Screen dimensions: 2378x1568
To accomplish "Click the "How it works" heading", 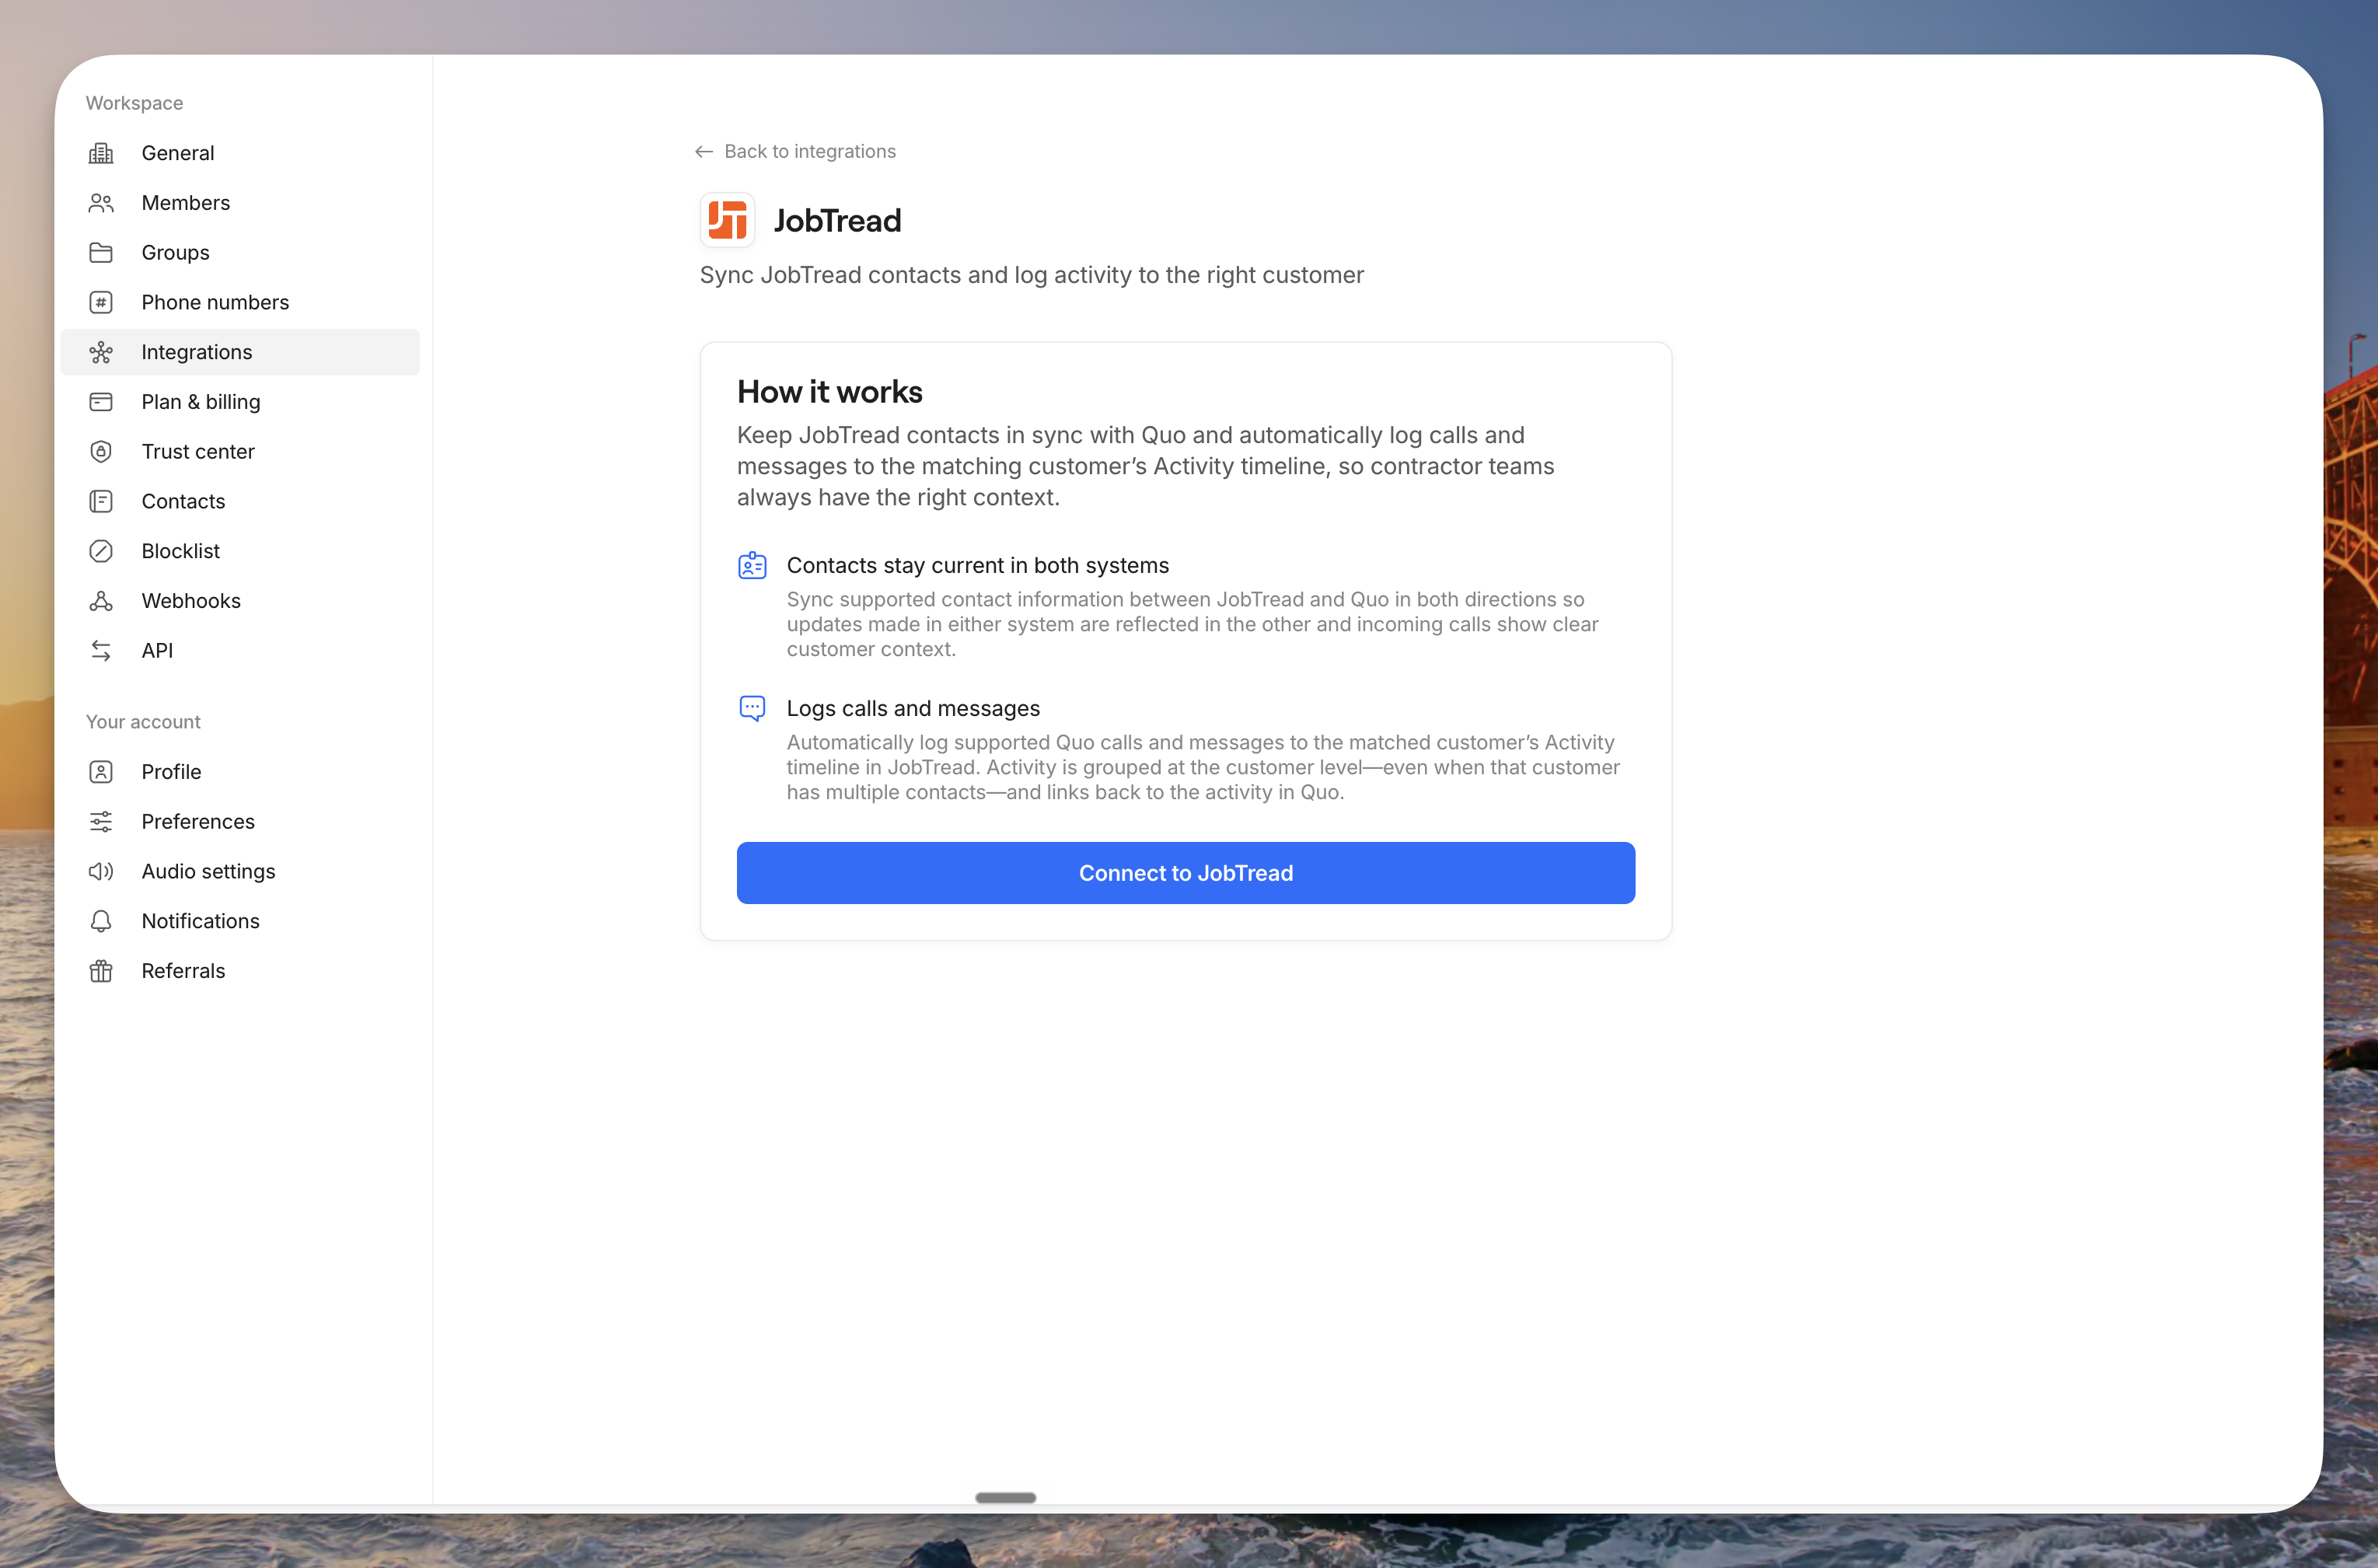I will click(830, 392).
